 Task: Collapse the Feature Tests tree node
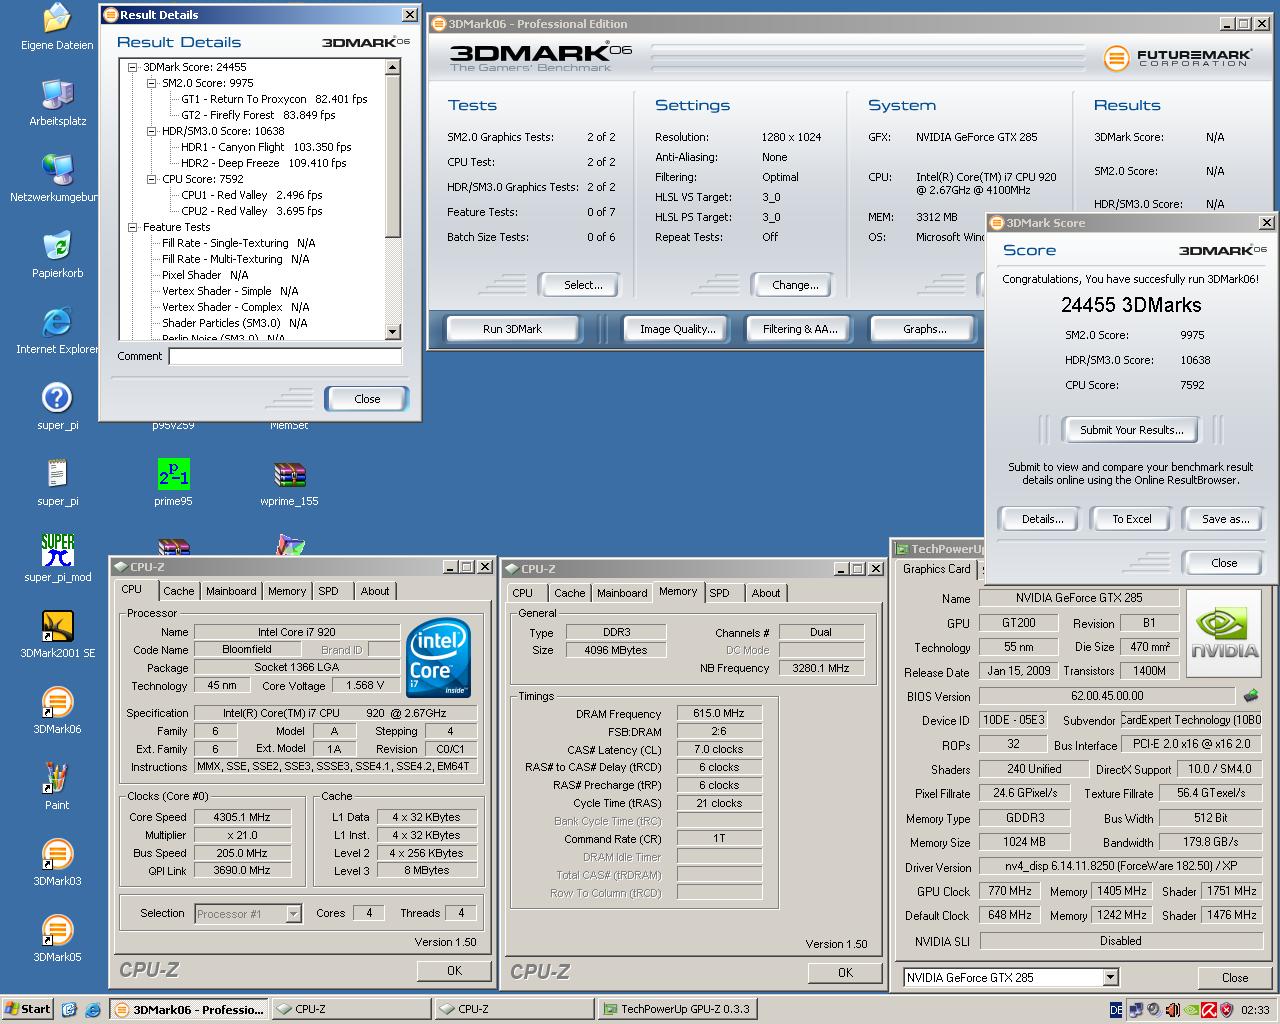[133, 227]
